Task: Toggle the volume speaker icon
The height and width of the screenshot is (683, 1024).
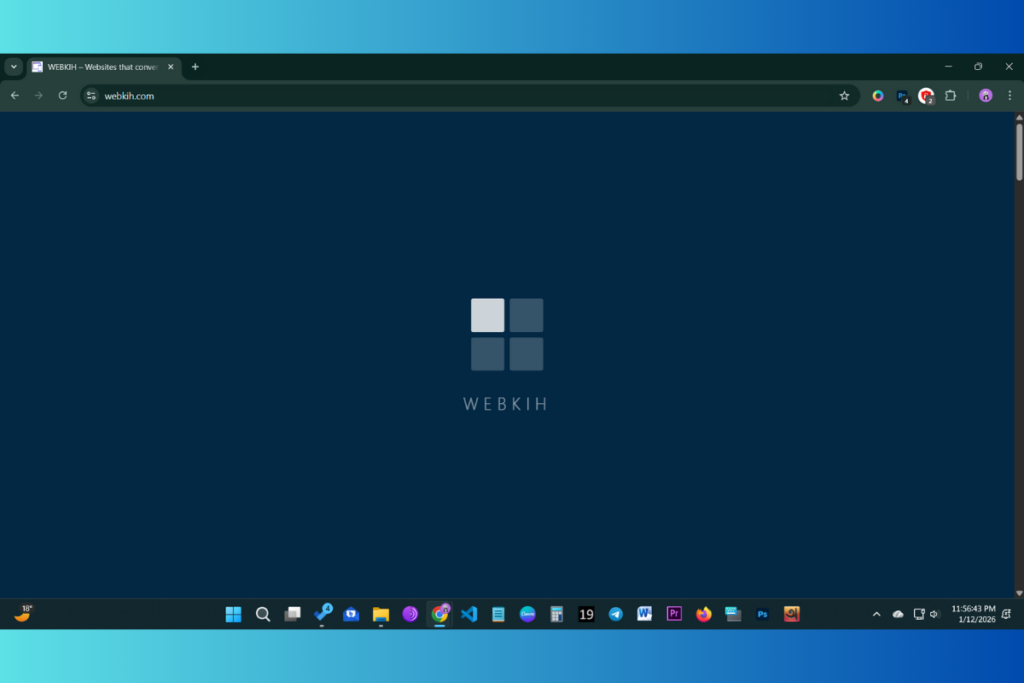Action: [934, 614]
